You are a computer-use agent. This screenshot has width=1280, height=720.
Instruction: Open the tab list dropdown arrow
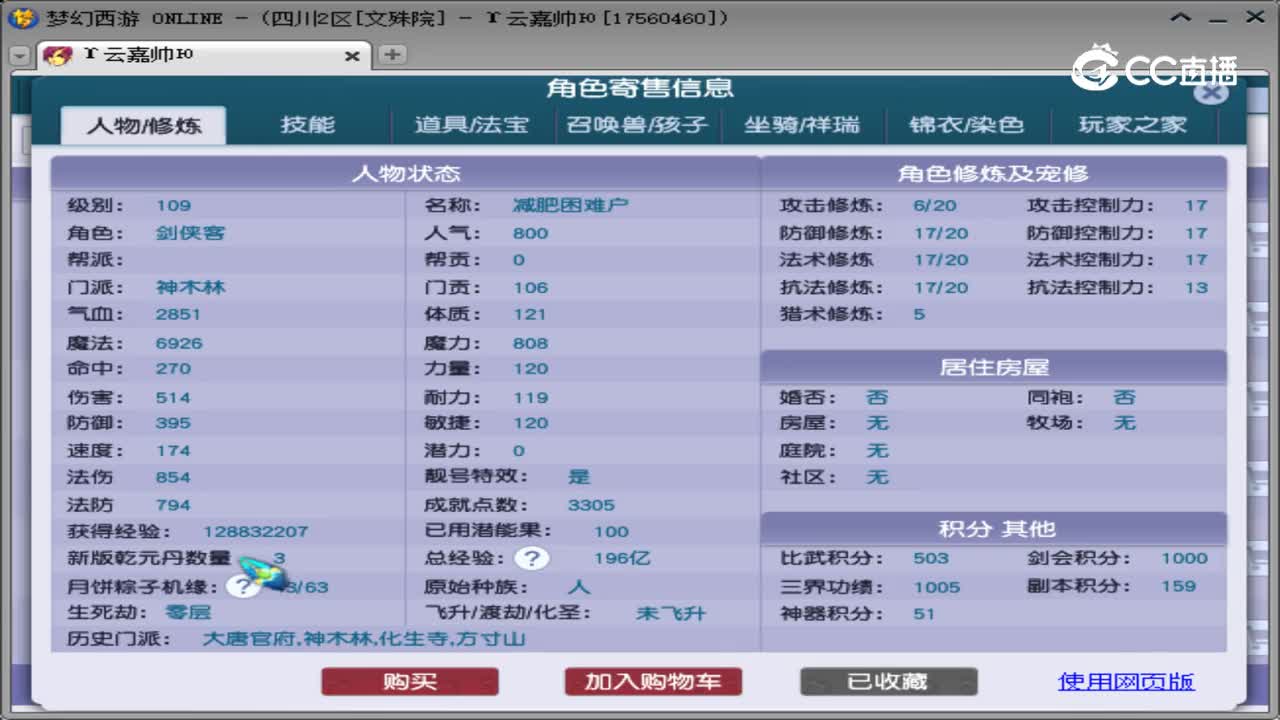(19, 56)
